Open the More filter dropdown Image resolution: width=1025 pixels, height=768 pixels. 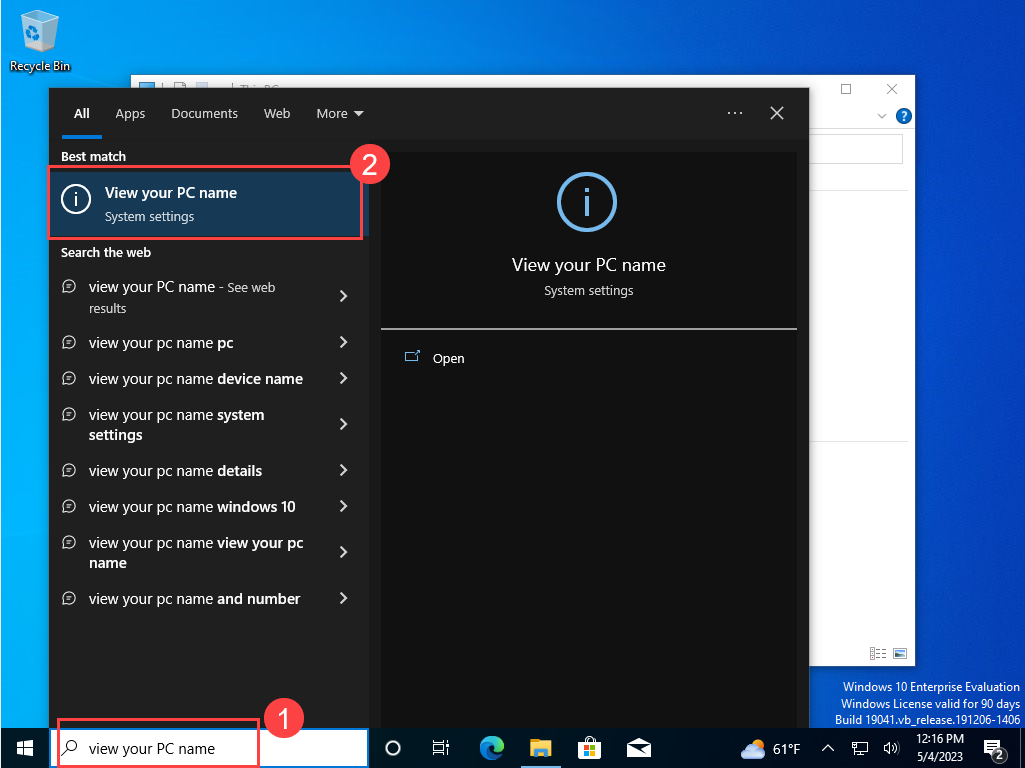point(340,114)
